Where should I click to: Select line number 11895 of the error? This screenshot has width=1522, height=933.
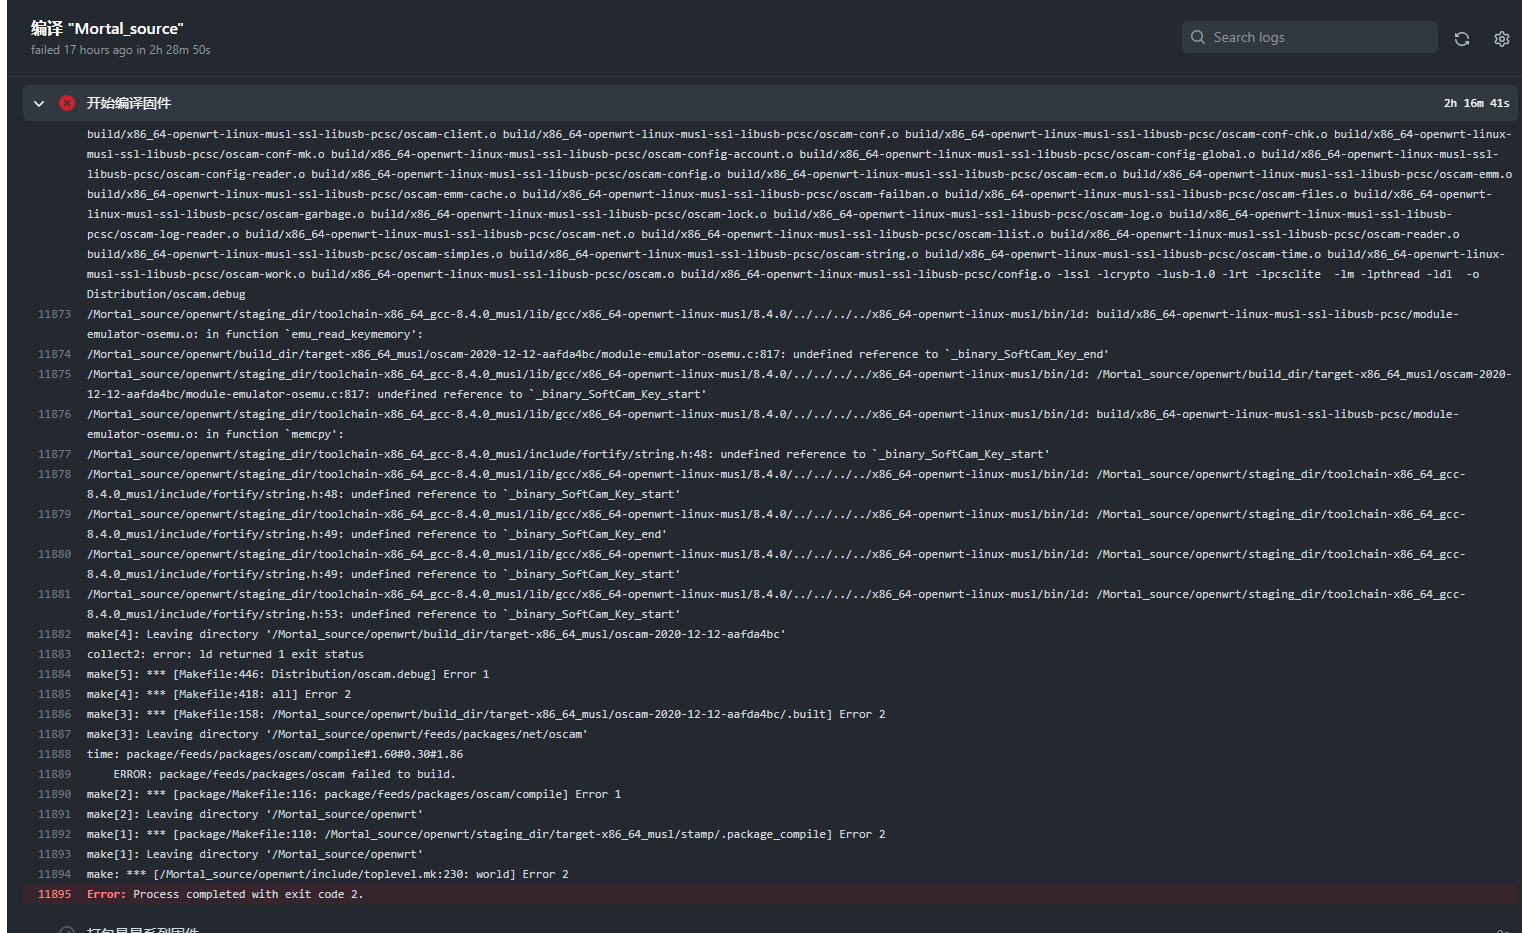(x=54, y=894)
